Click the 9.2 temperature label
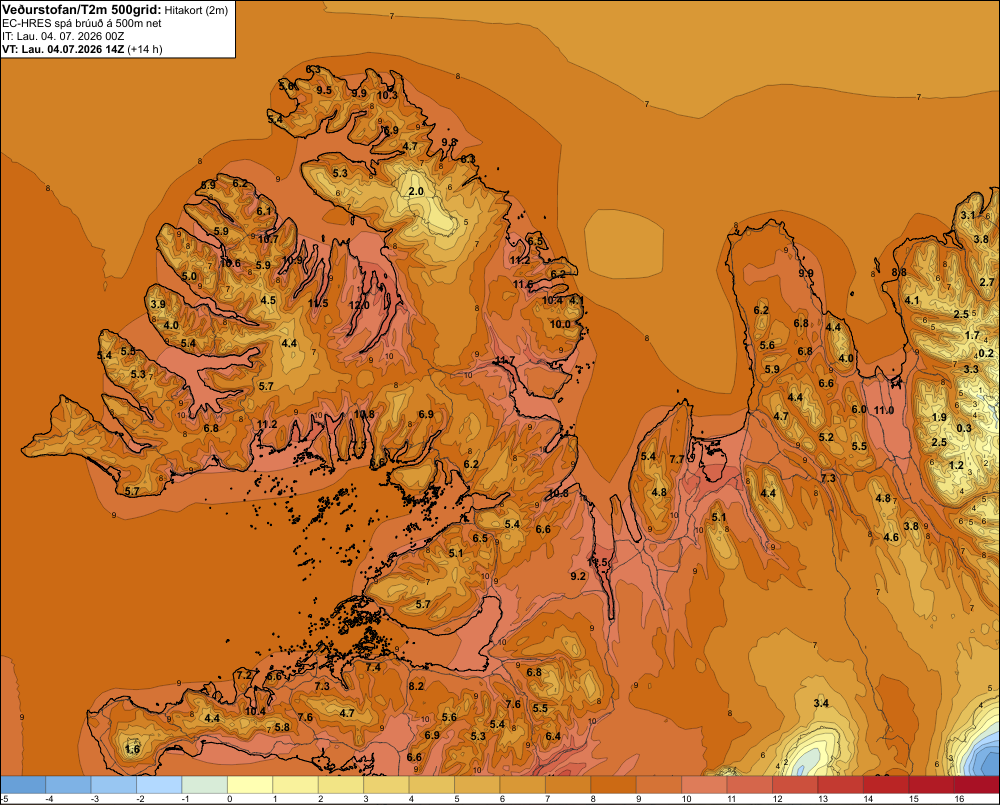Screen dimensions: 1000x805 578,576
